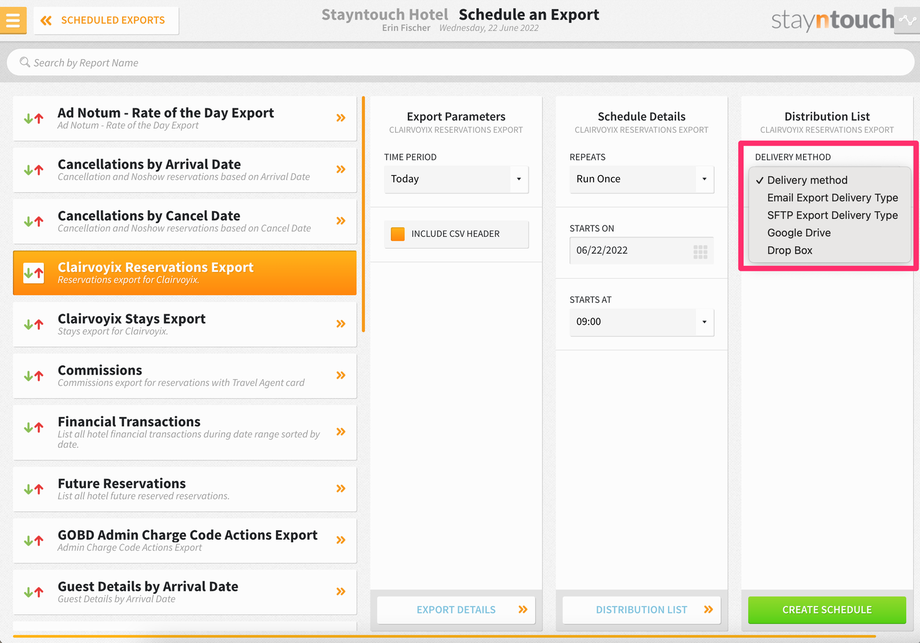
Task: Open the Starts At time dropdown
Action: (641, 322)
